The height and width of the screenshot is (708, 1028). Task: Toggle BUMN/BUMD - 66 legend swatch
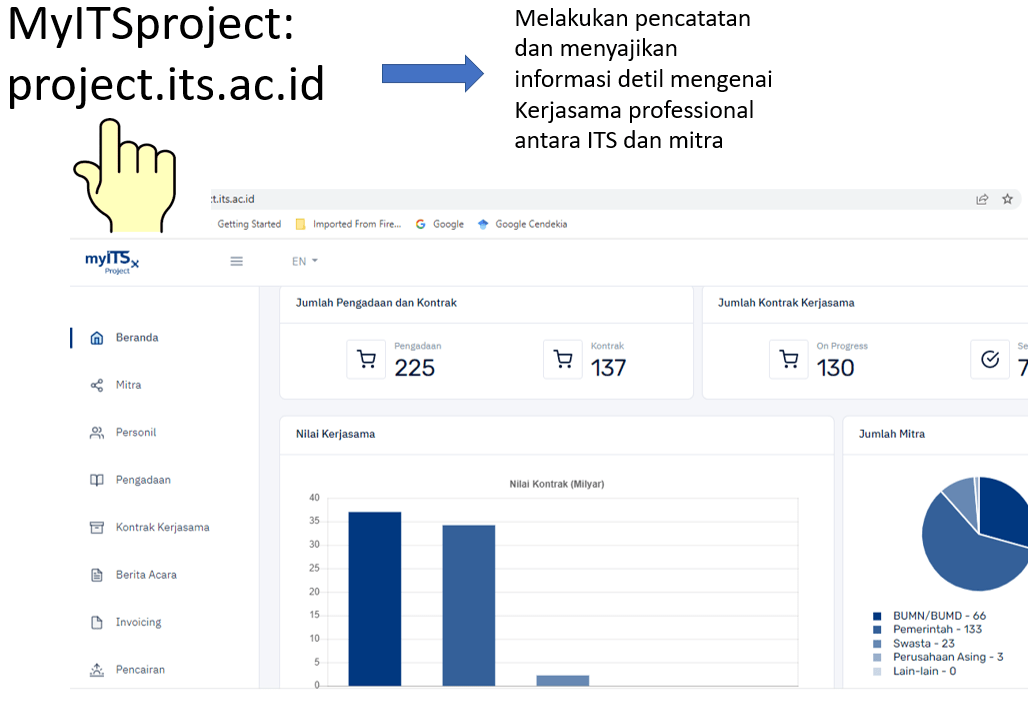877,616
